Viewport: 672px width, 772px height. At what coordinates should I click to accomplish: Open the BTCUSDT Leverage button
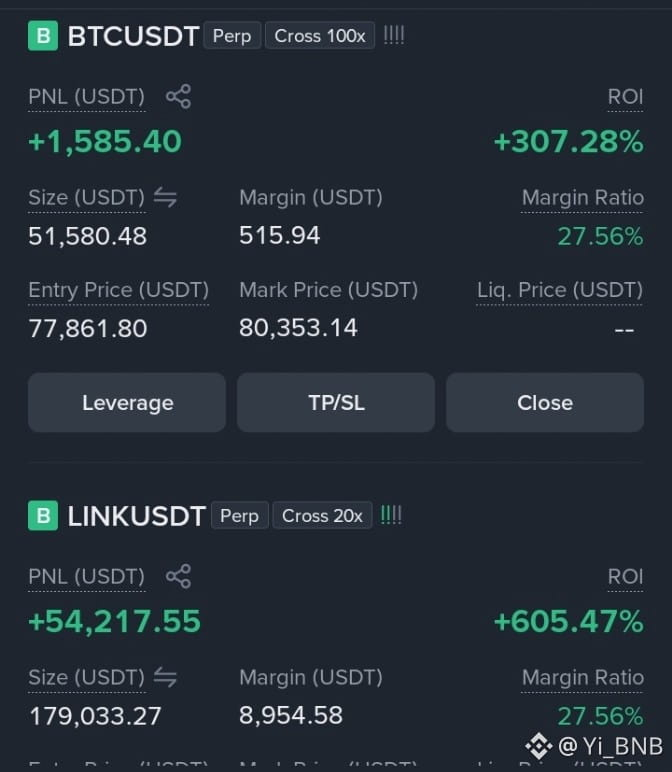point(127,403)
